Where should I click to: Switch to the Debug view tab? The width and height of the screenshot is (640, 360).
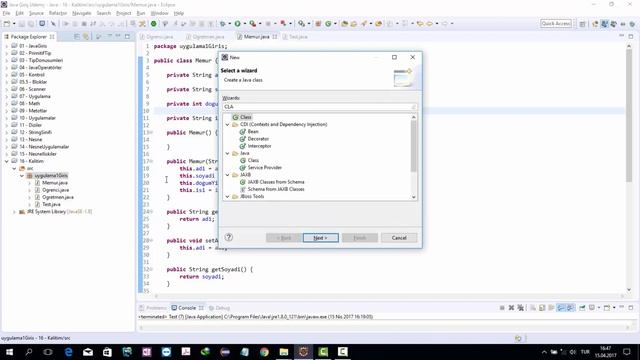tap(220, 308)
